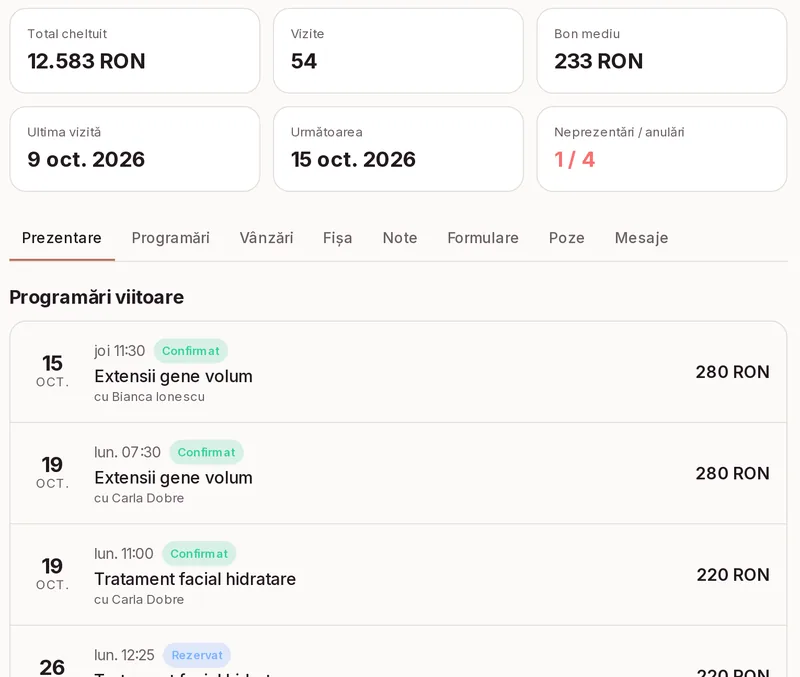Image resolution: width=800 pixels, height=677 pixels.
Task: Click the Vizite 54 card
Action: coord(398,51)
